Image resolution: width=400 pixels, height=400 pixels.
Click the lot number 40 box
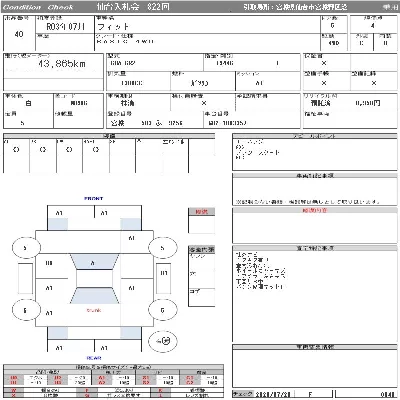point(19,33)
